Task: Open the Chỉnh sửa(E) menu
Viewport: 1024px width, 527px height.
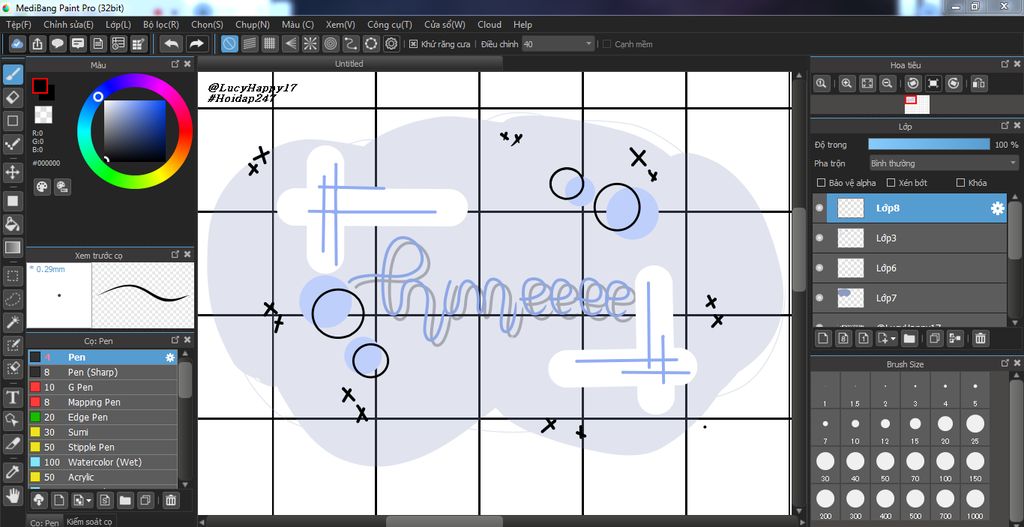Action: click(x=69, y=25)
